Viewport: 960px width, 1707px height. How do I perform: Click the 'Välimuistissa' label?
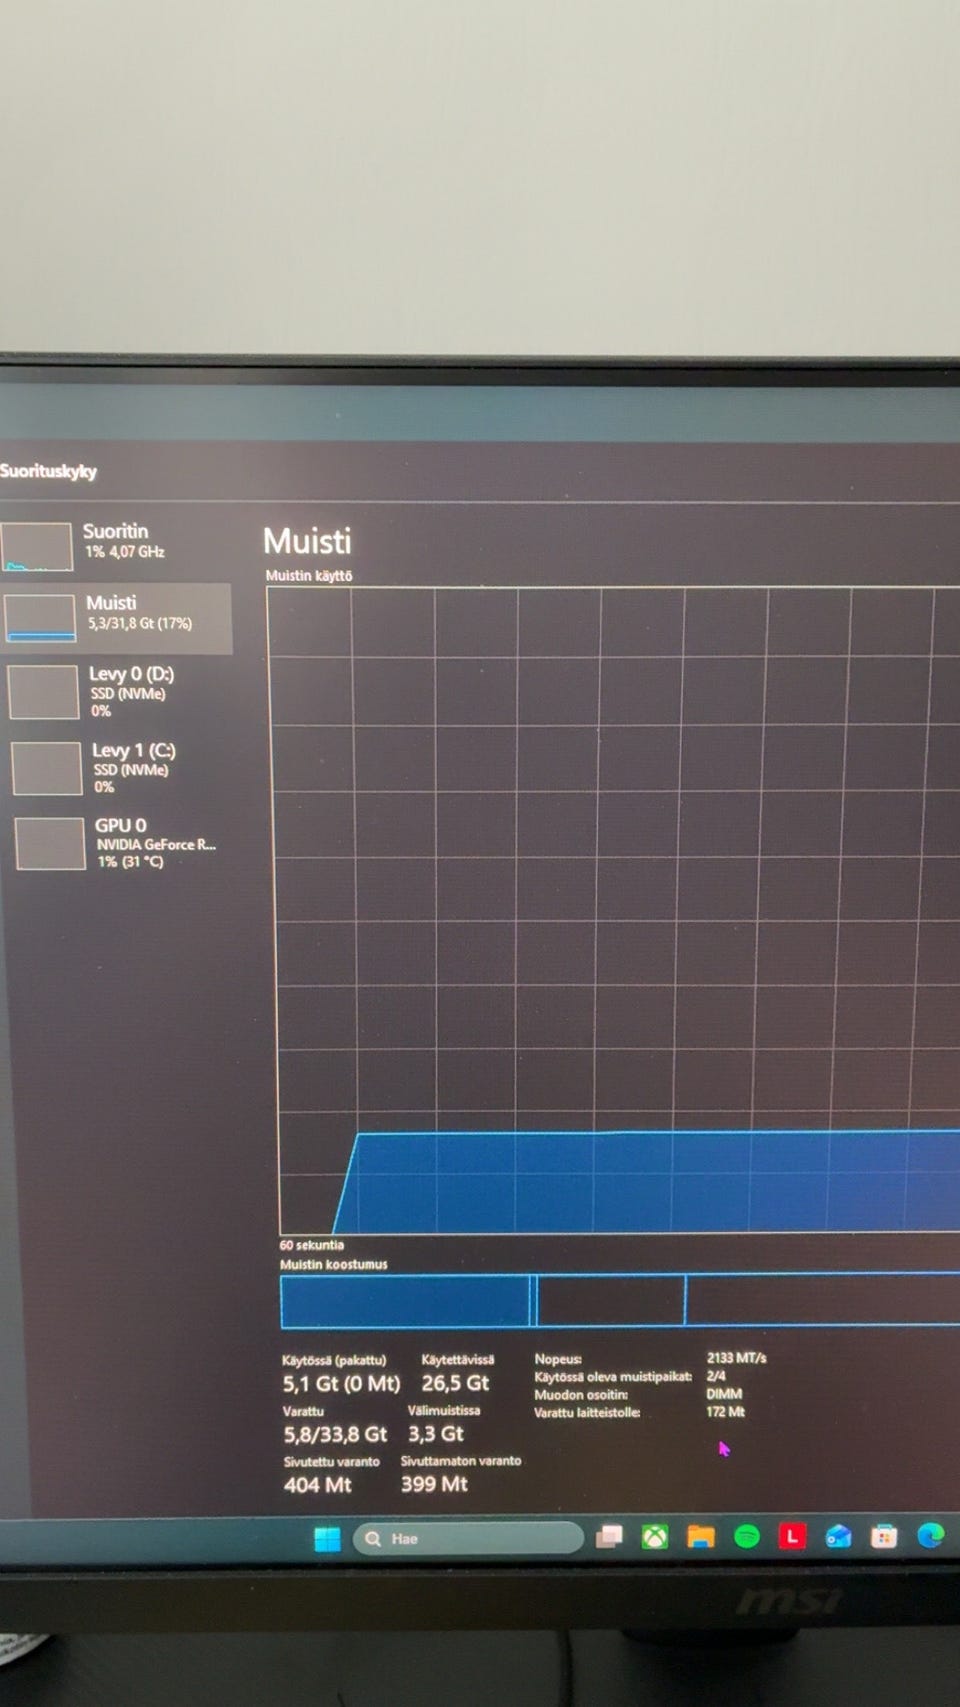click(x=444, y=1411)
